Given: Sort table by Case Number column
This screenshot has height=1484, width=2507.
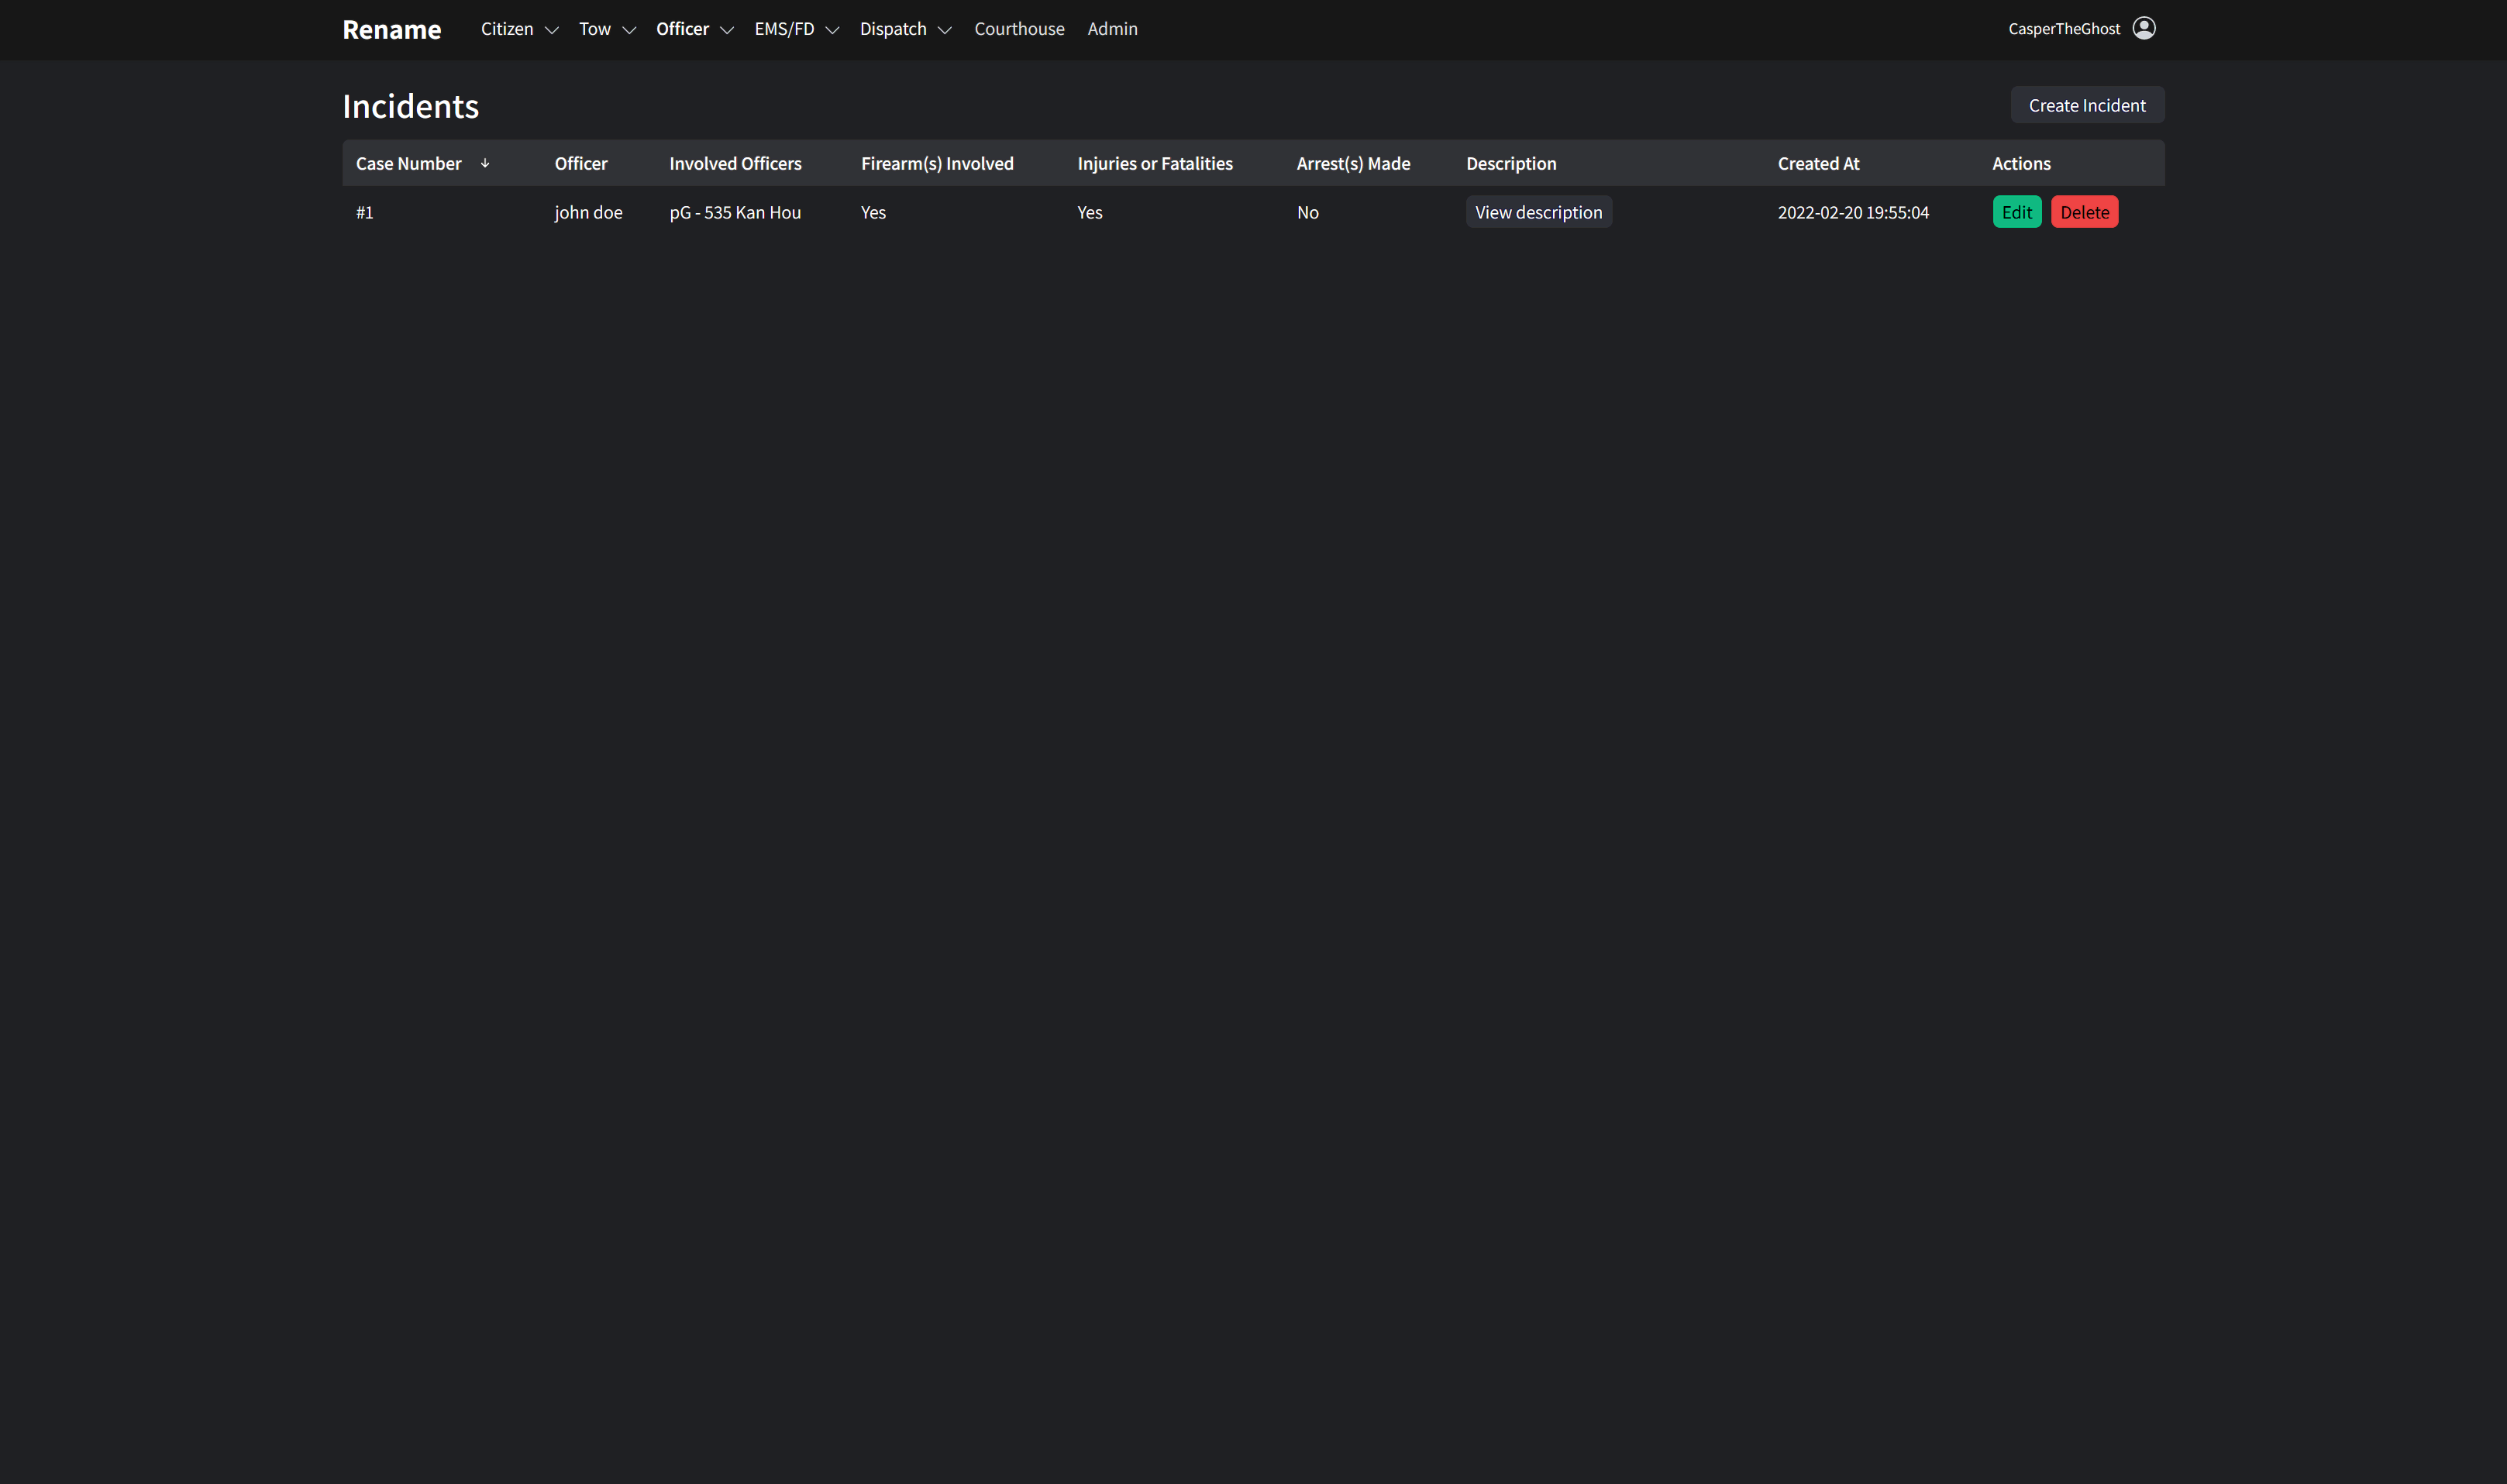Looking at the screenshot, I should tap(409, 163).
